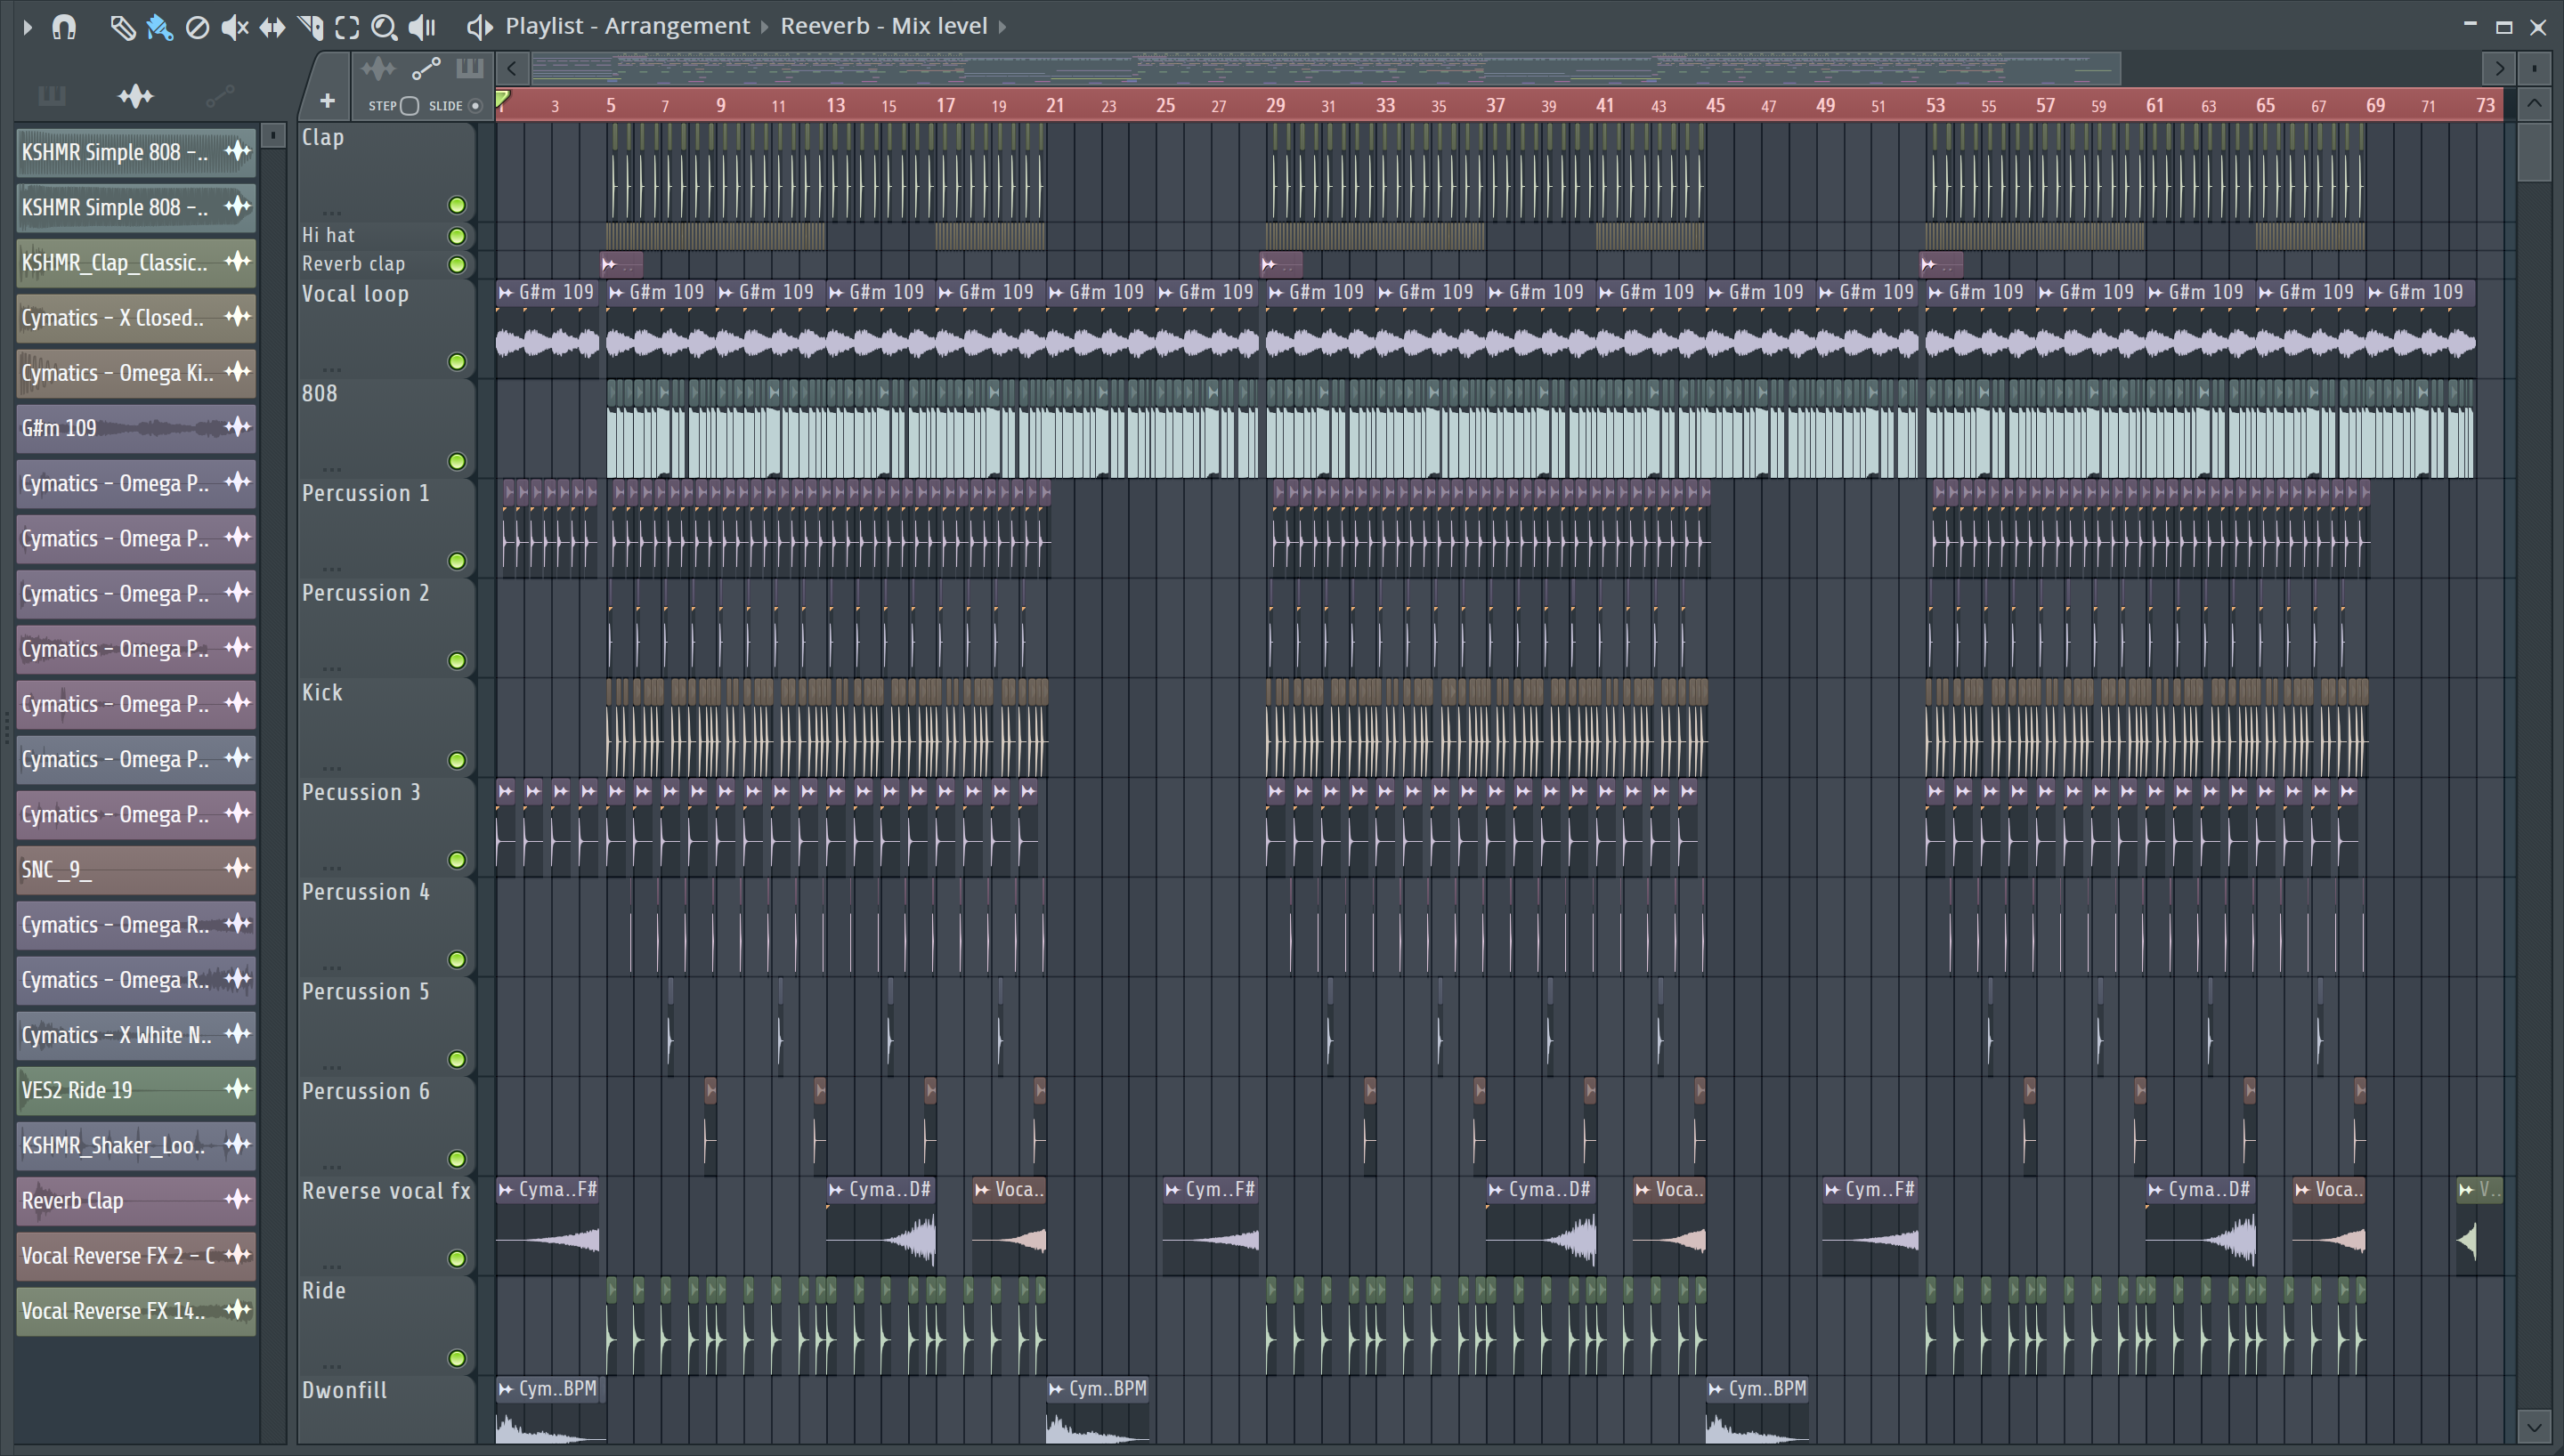Click the playlist minimap overview bar

click(x=1325, y=68)
